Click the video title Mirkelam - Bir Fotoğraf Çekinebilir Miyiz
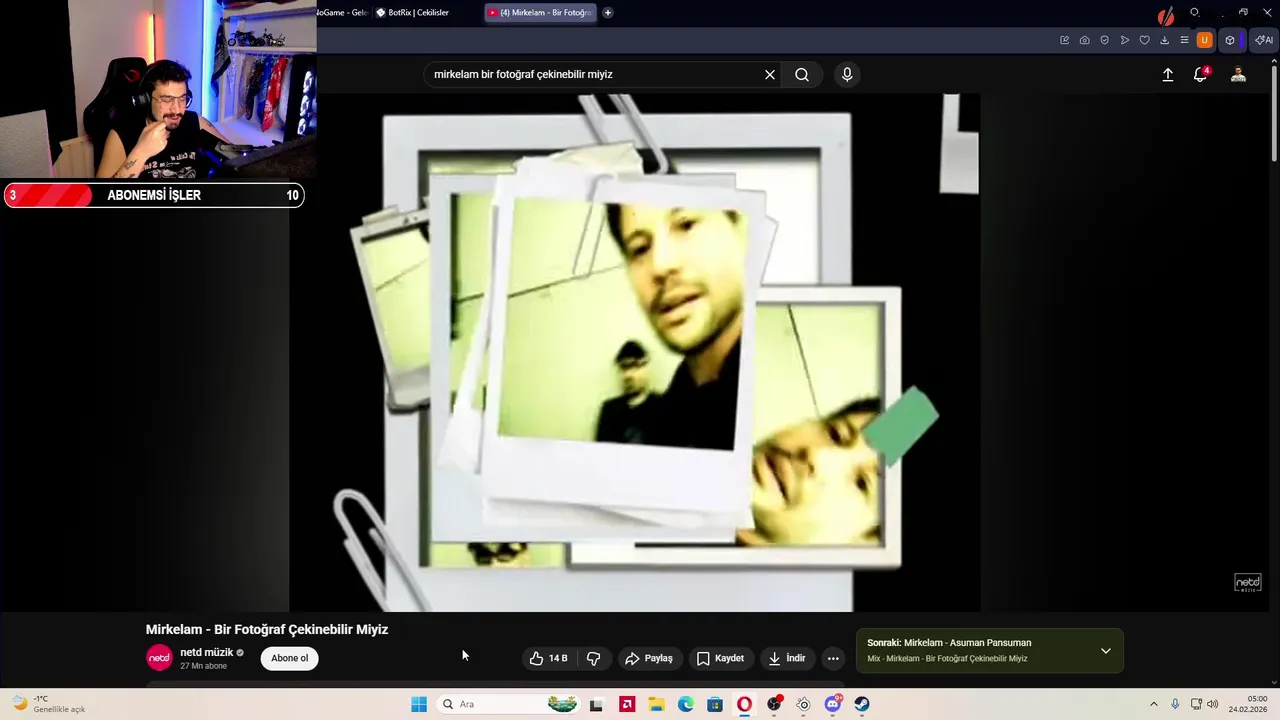 [267, 629]
